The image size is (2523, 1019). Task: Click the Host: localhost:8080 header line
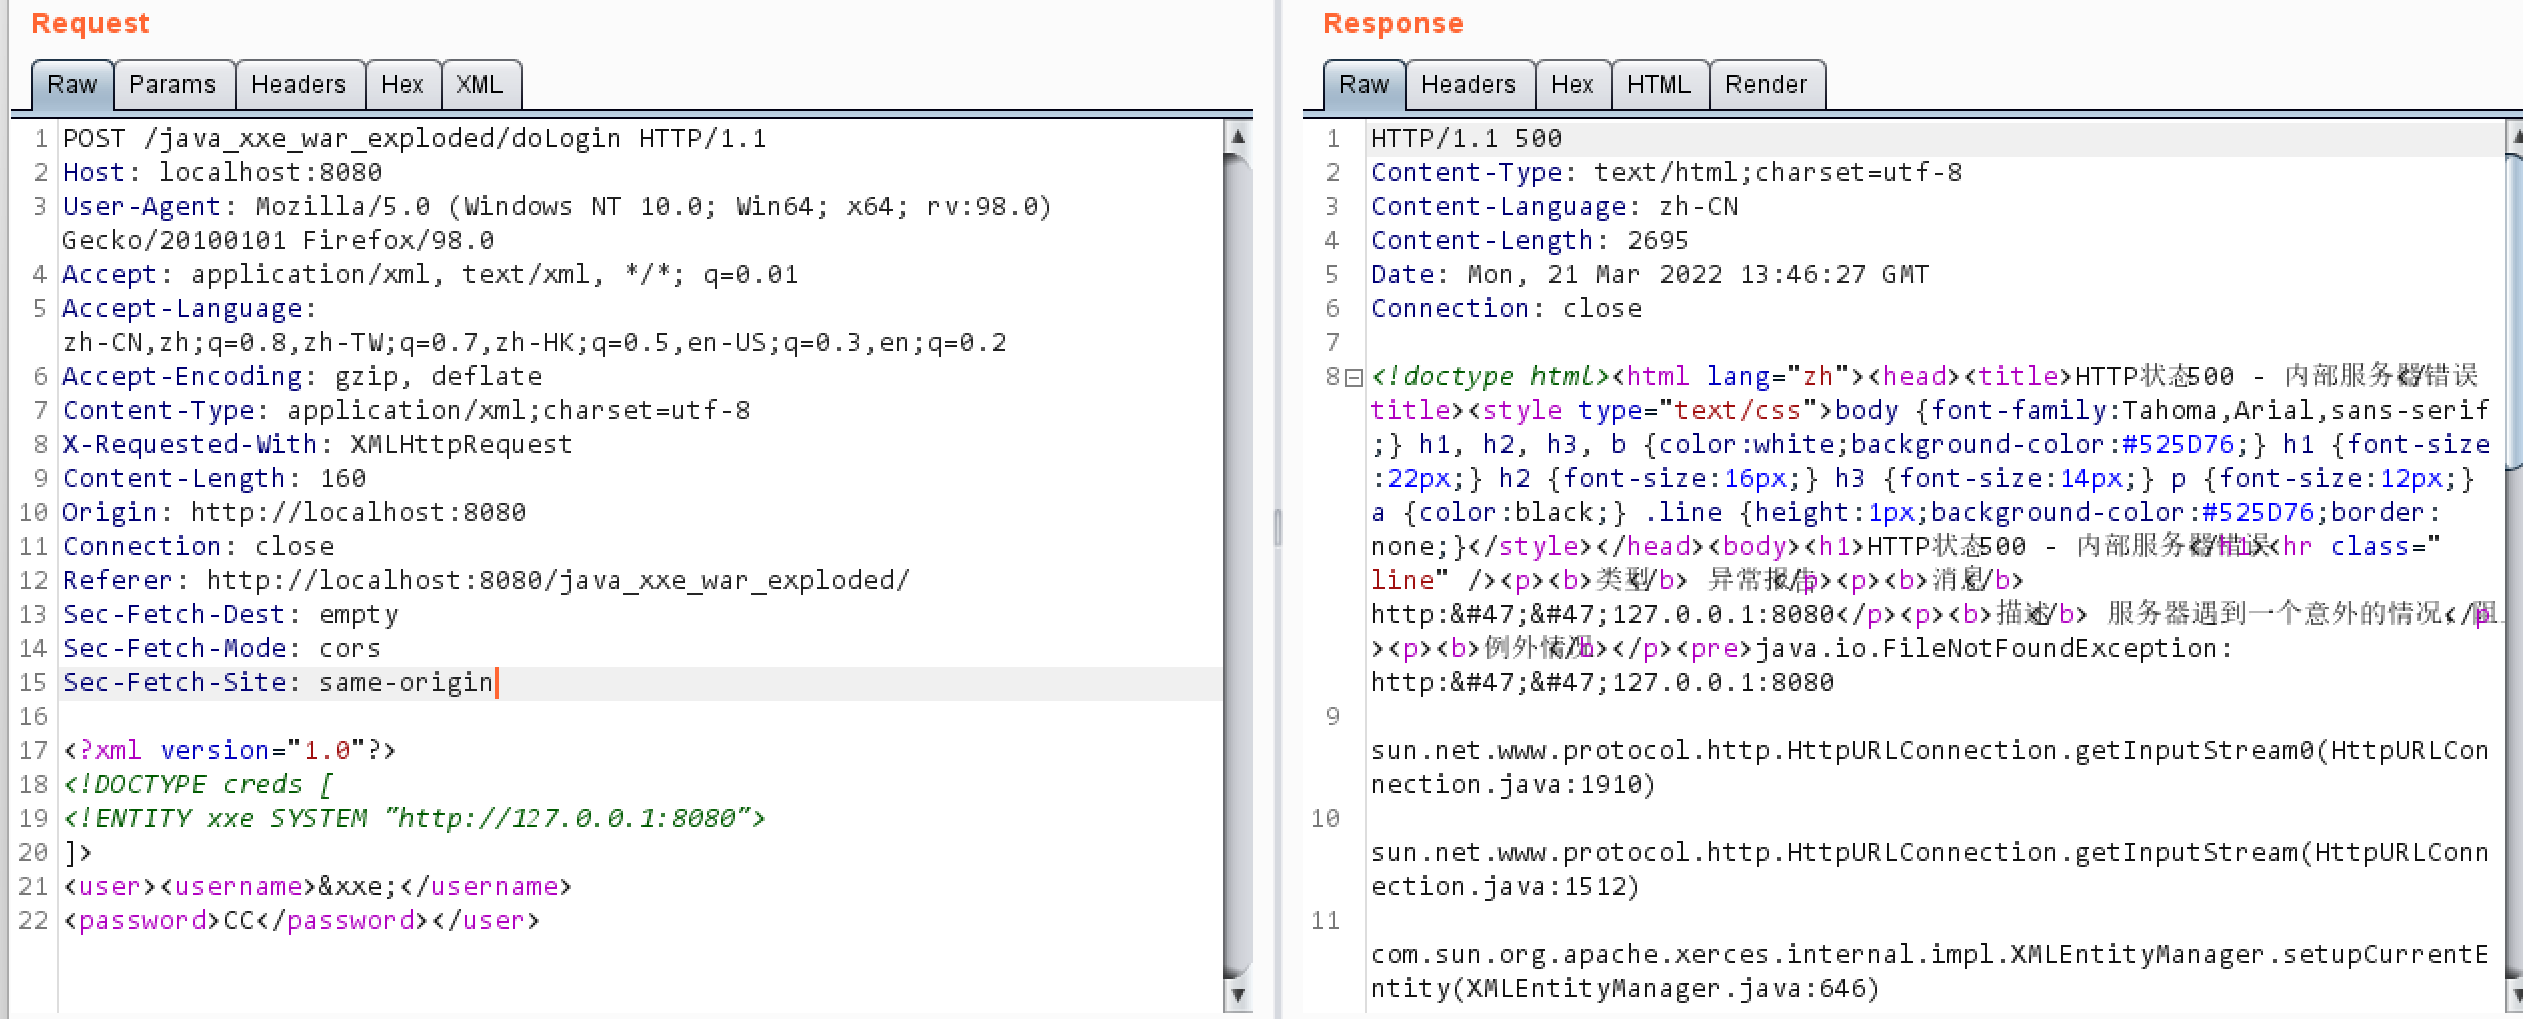point(222,172)
